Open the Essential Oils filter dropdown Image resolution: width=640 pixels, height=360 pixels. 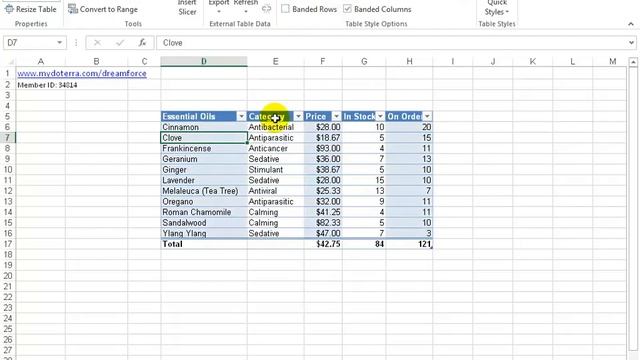click(241, 116)
